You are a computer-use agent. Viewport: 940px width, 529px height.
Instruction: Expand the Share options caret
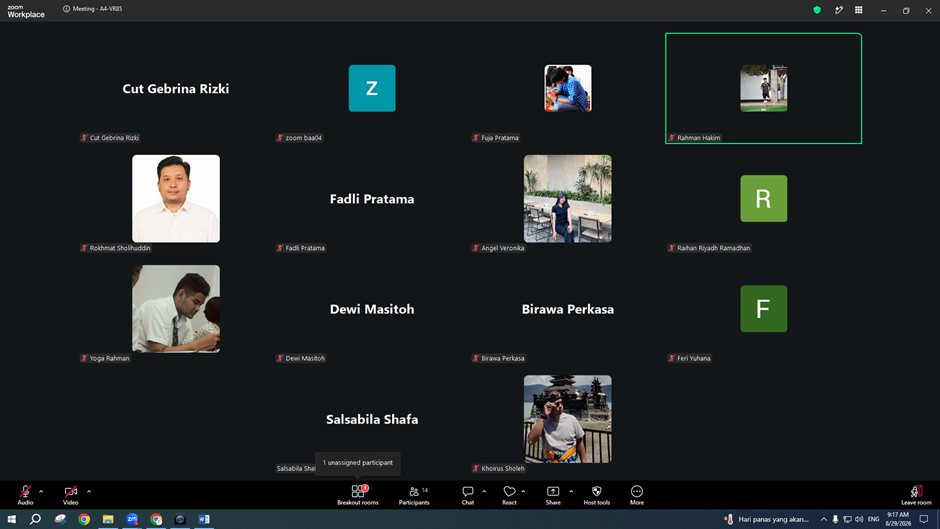571,491
